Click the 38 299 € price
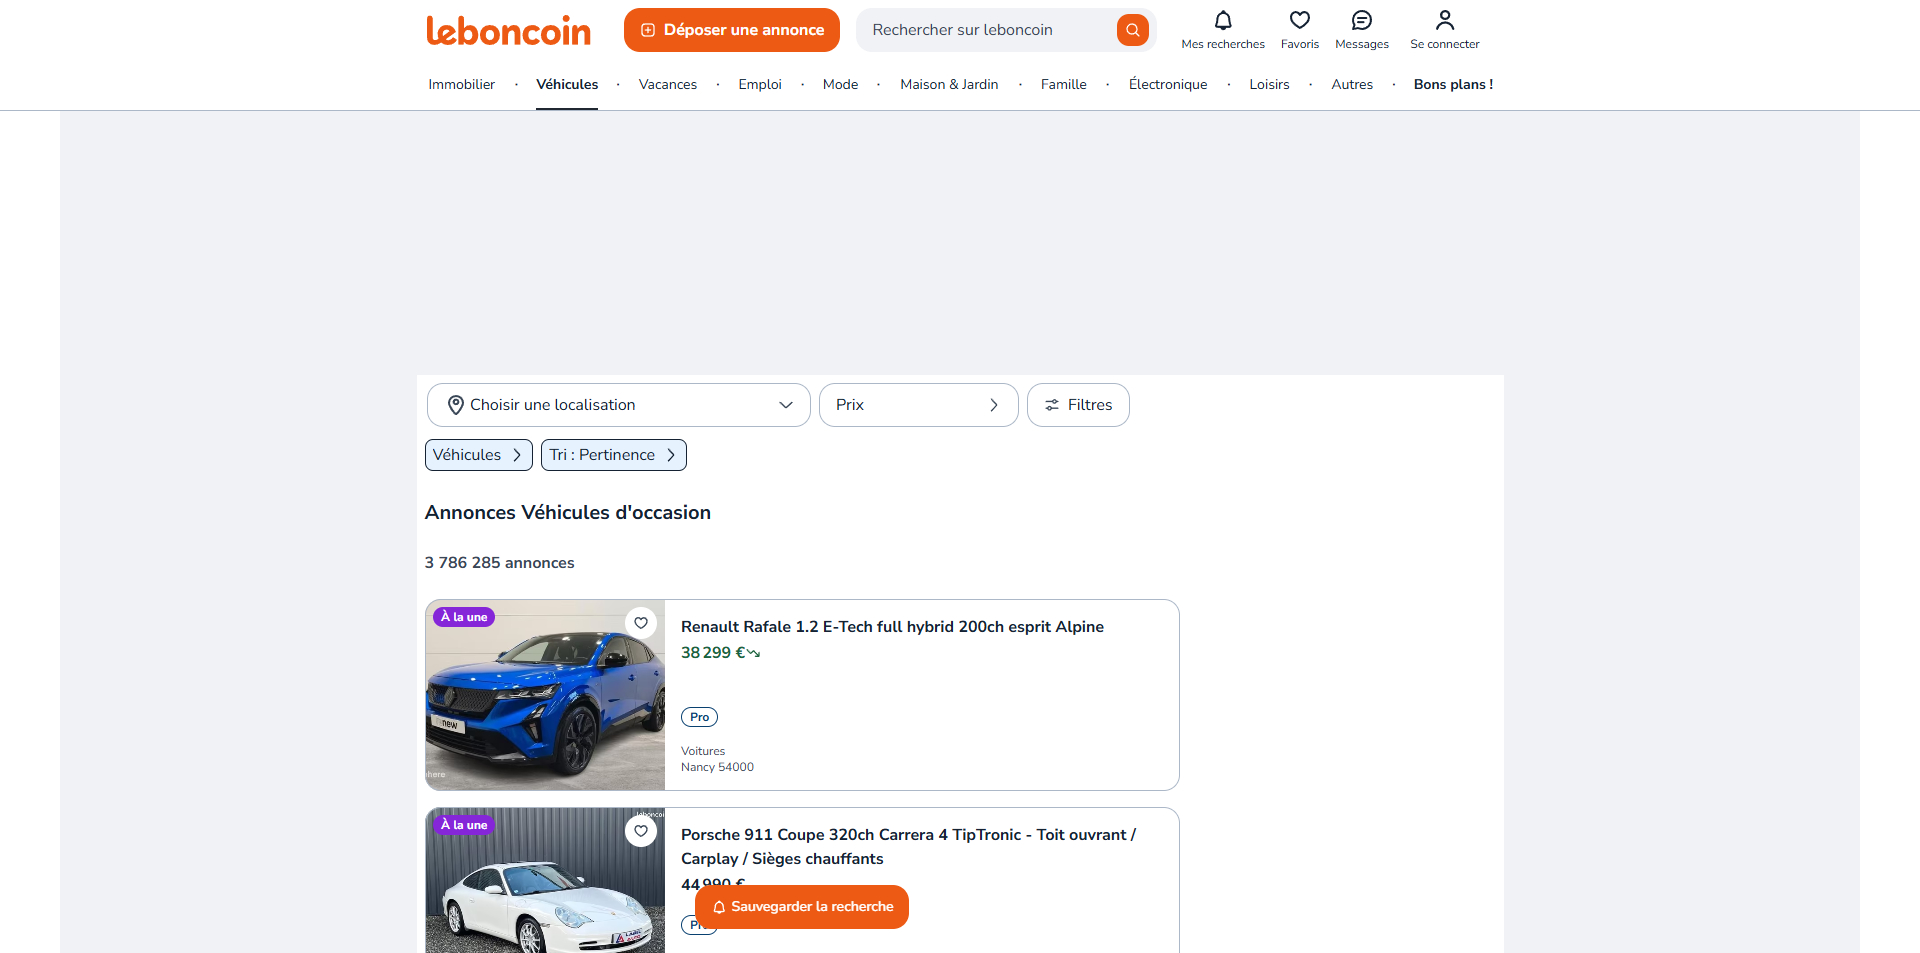The height and width of the screenshot is (953, 1920). coord(713,653)
